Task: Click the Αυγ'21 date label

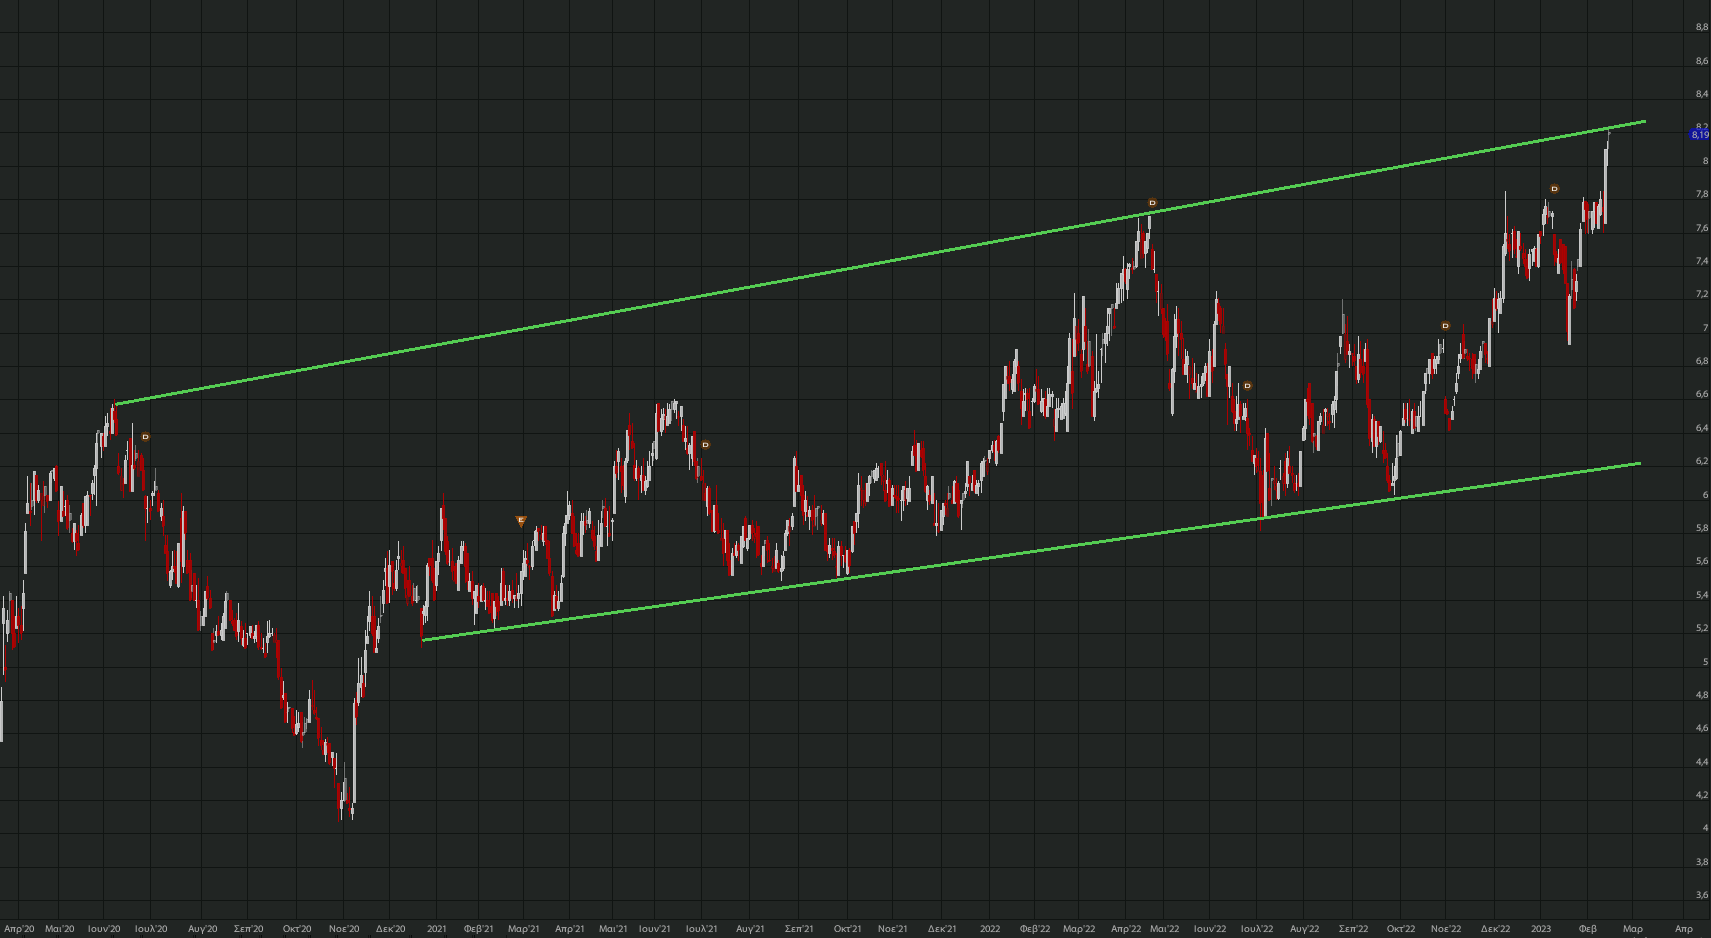Action: point(751,929)
